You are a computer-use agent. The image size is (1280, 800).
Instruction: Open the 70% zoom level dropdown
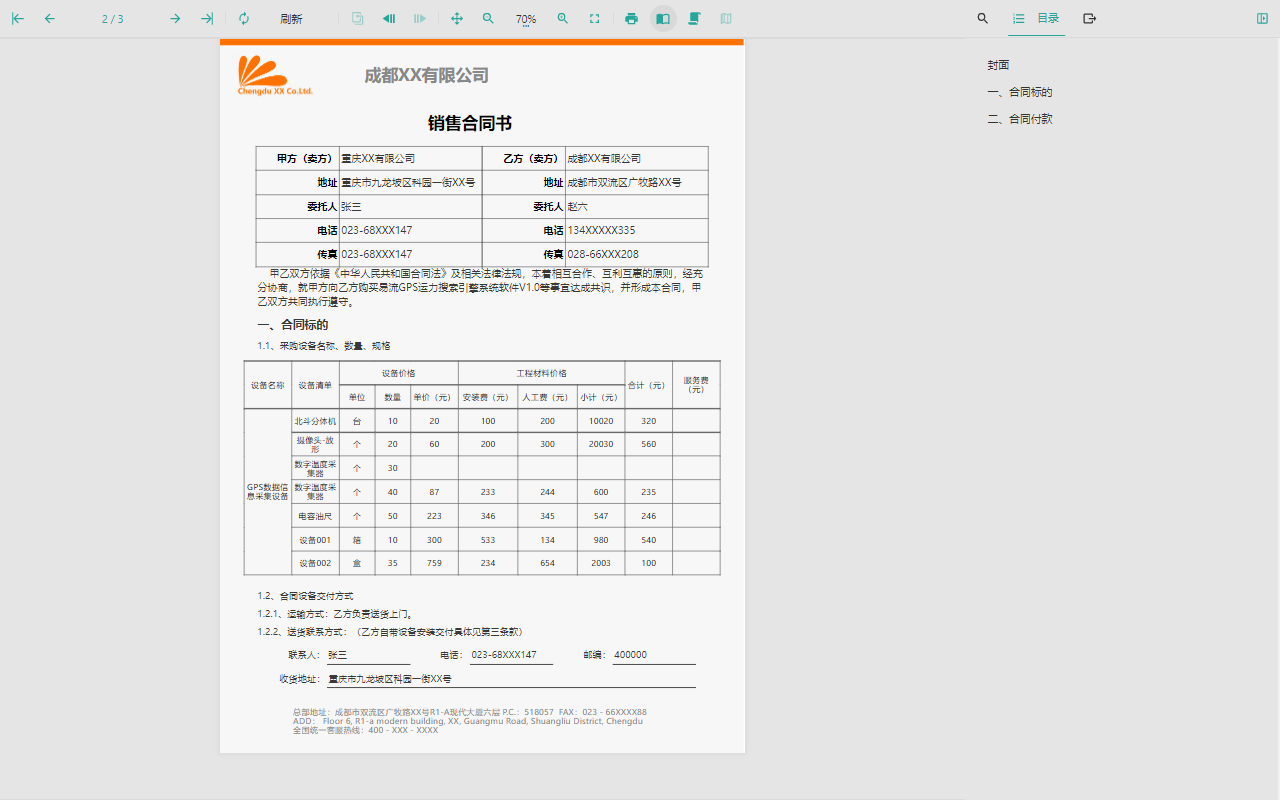point(525,19)
